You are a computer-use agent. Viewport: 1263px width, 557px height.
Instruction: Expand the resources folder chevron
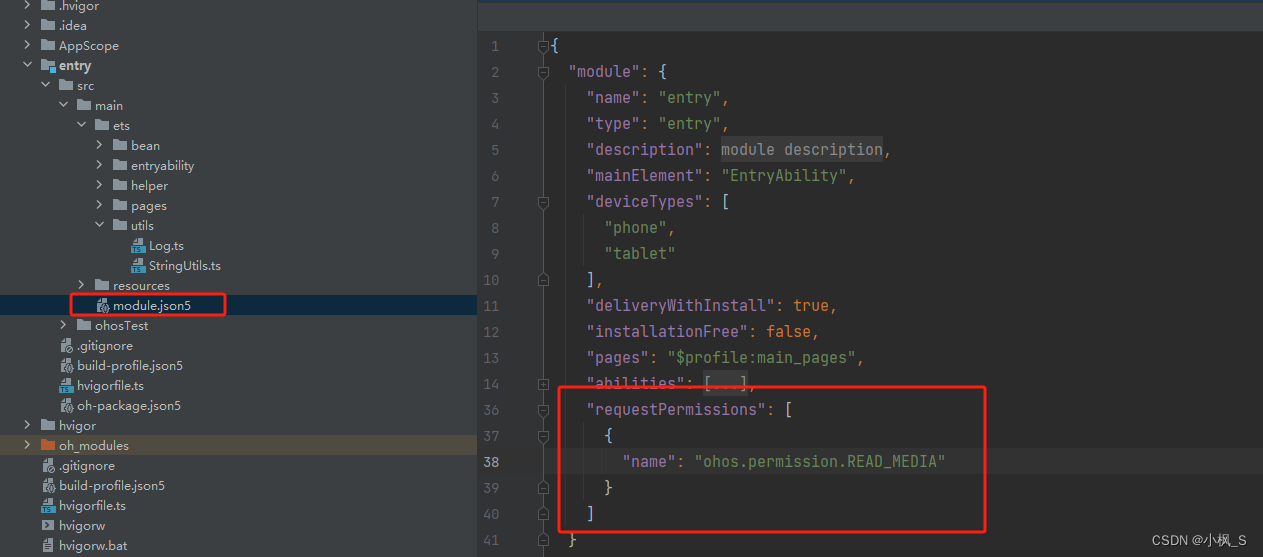[x=82, y=285]
